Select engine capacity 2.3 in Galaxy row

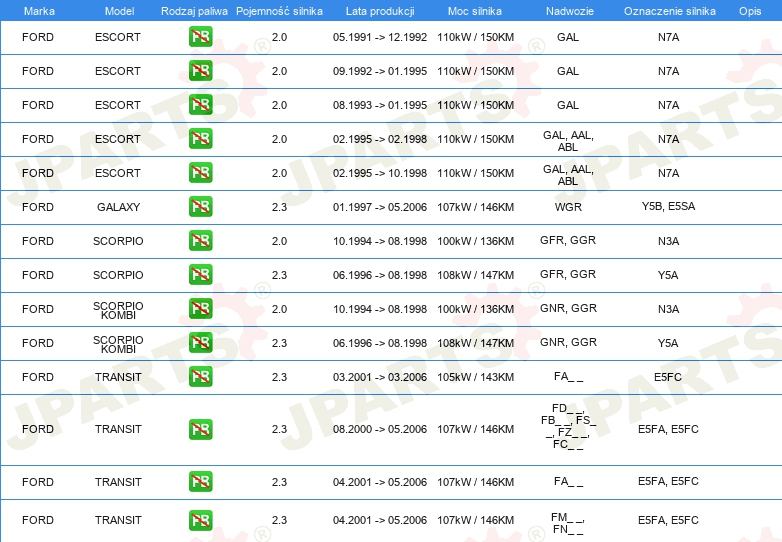click(x=279, y=207)
